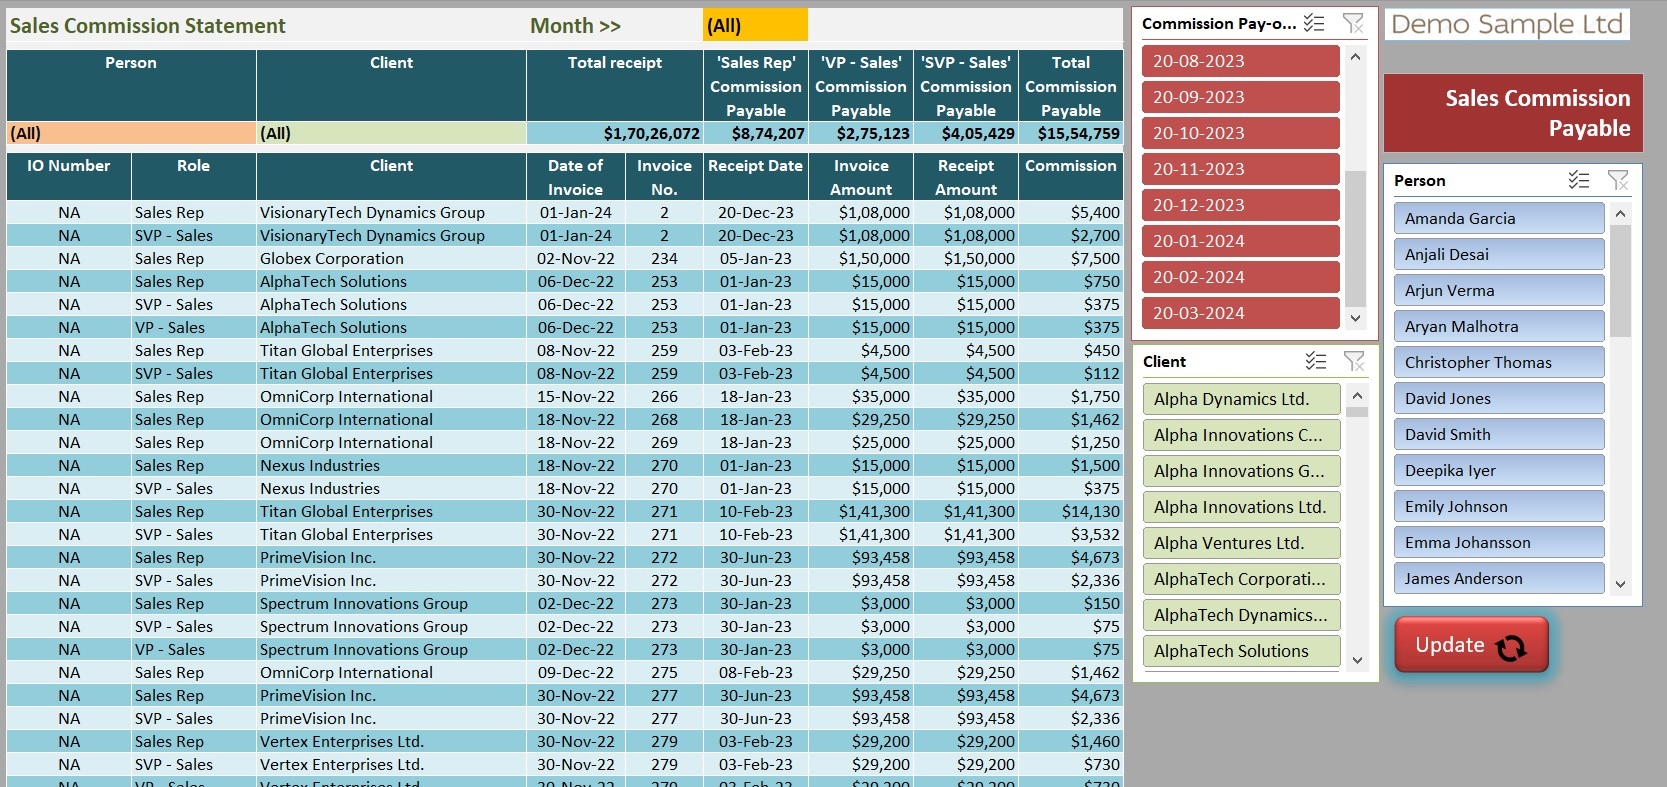Toggle Alpha Dynamics Ltd. client filter
Viewport: 1667px width, 787px height.
[x=1240, y=399]
